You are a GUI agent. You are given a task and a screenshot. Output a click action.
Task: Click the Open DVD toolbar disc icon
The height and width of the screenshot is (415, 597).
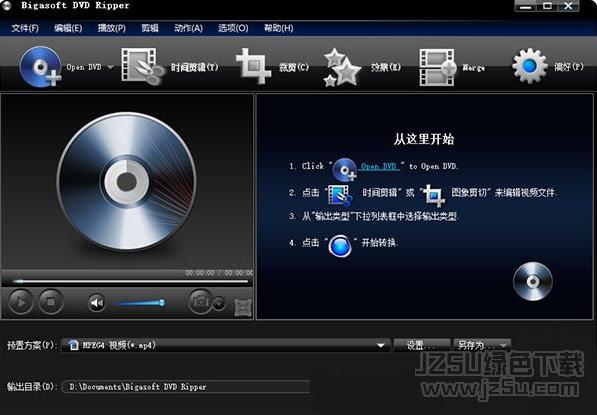[x=40, y=67]
